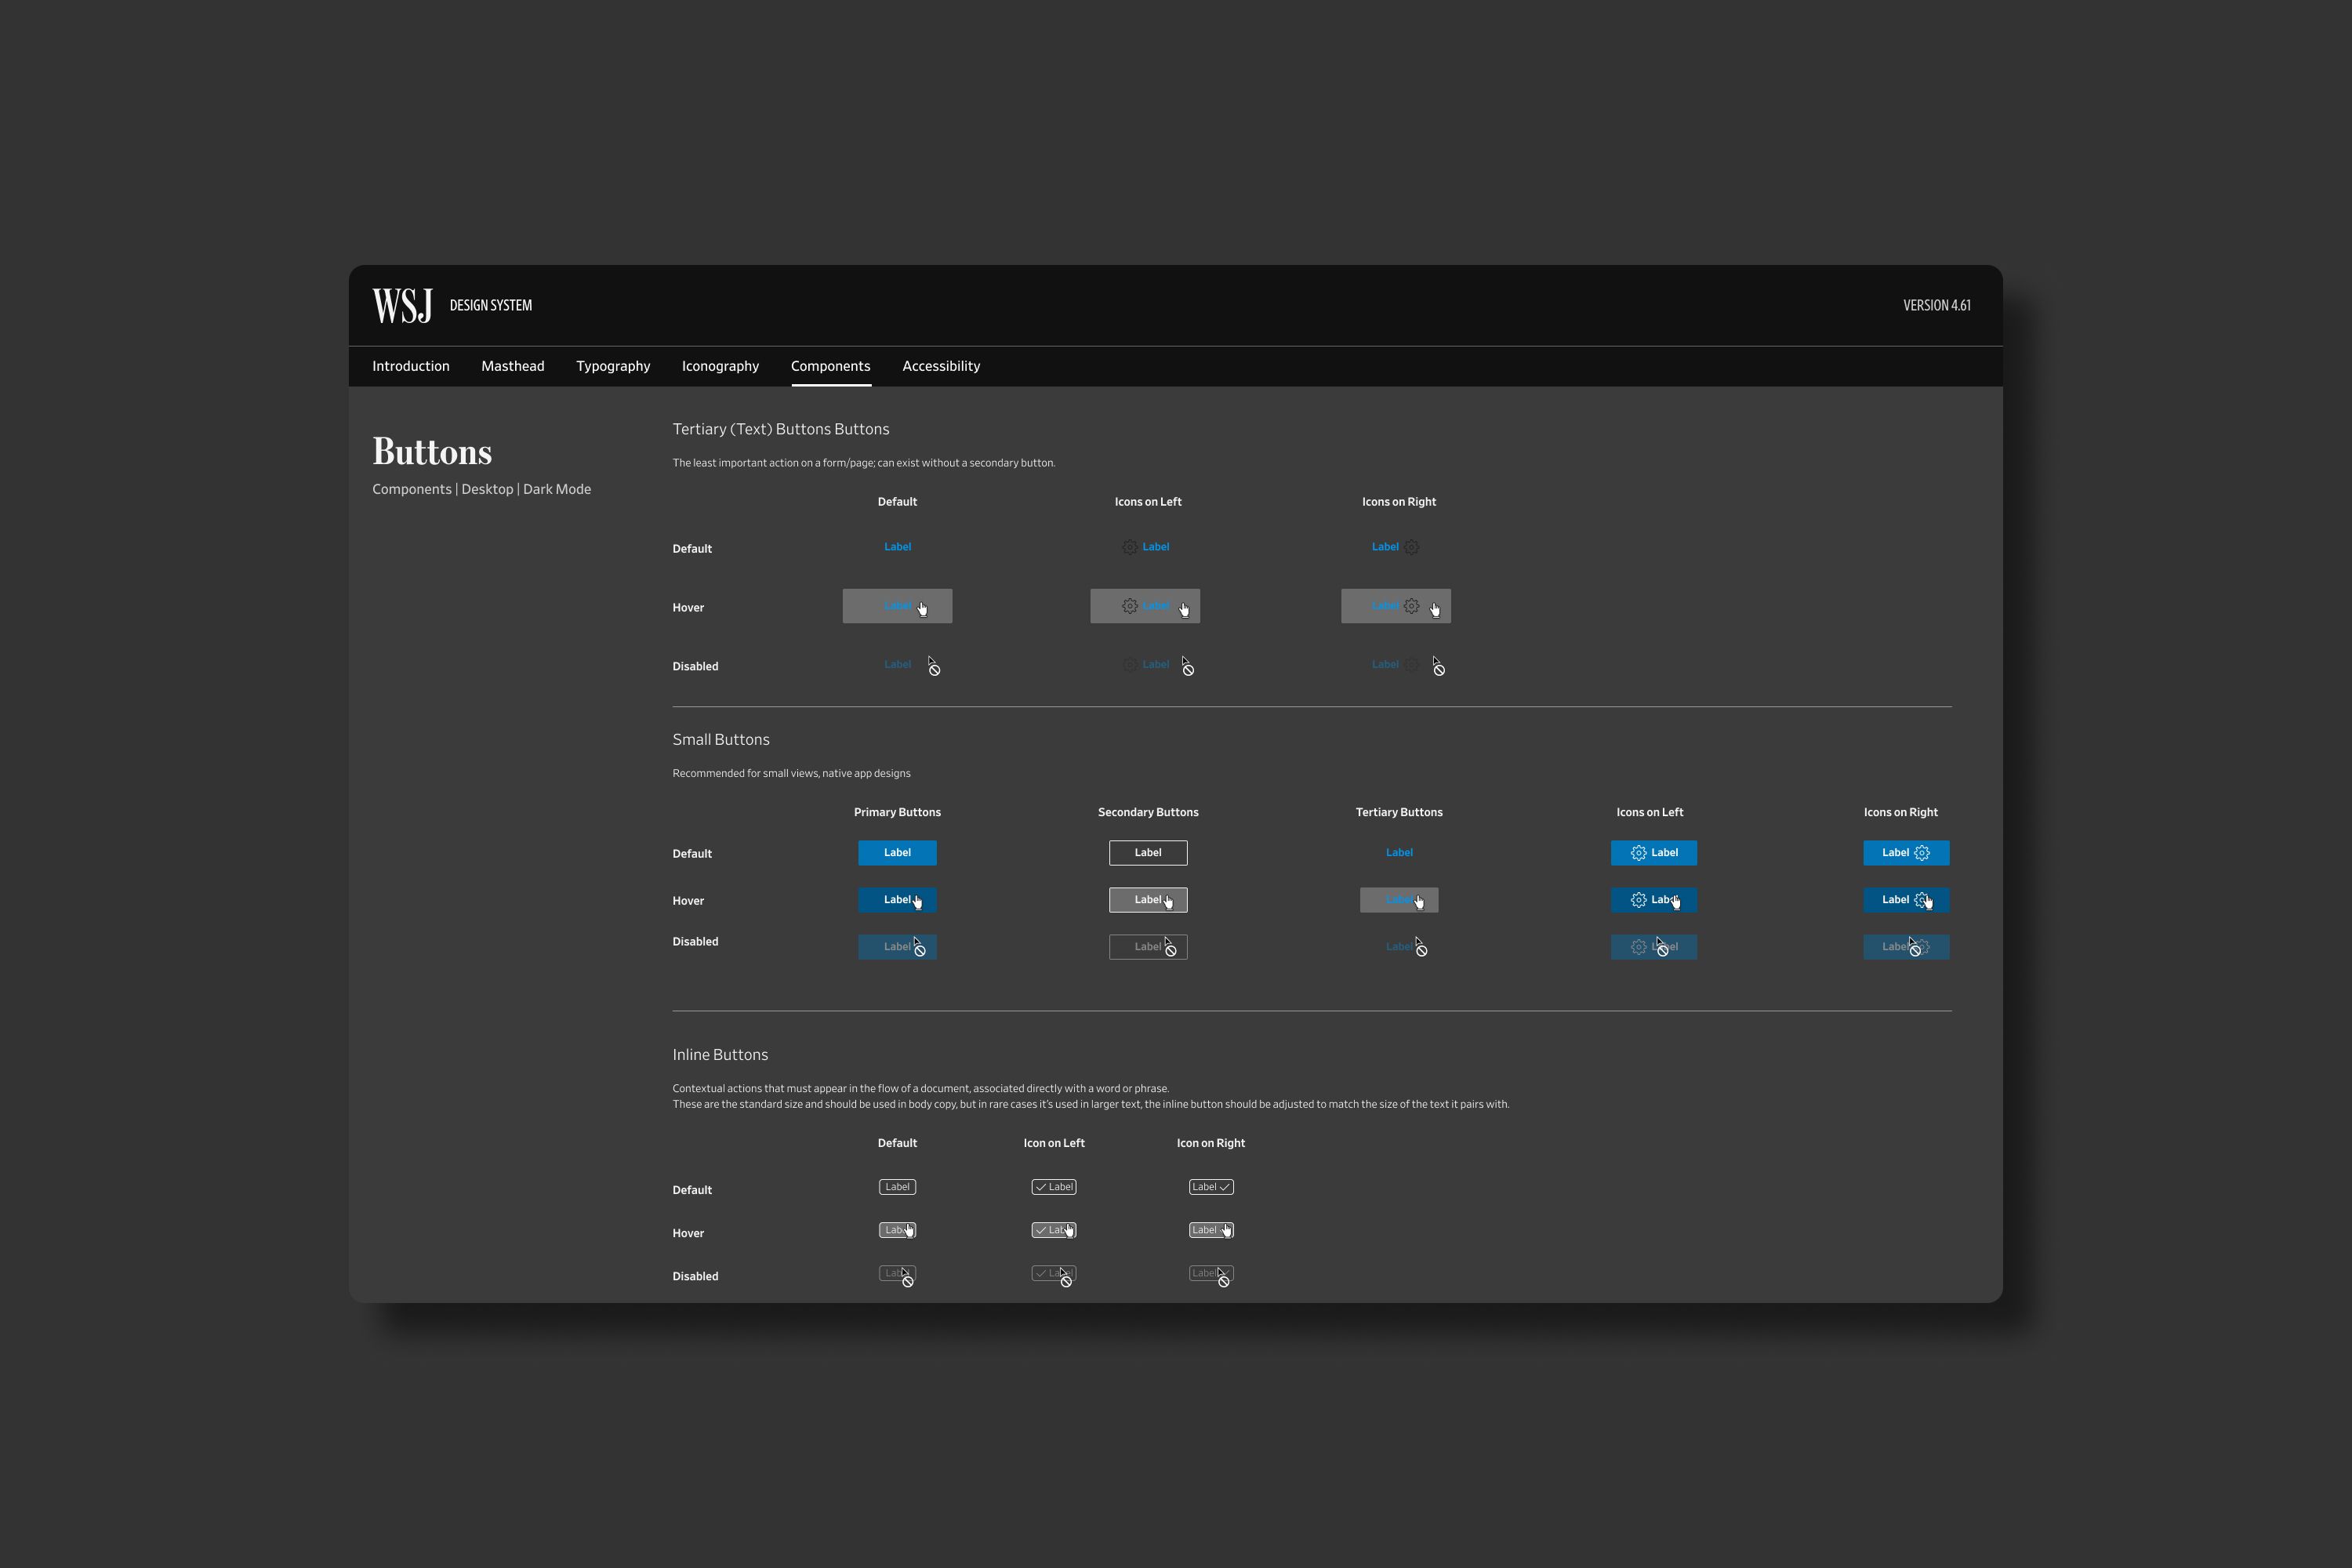Select the Accessibility tab

(941, 366)
